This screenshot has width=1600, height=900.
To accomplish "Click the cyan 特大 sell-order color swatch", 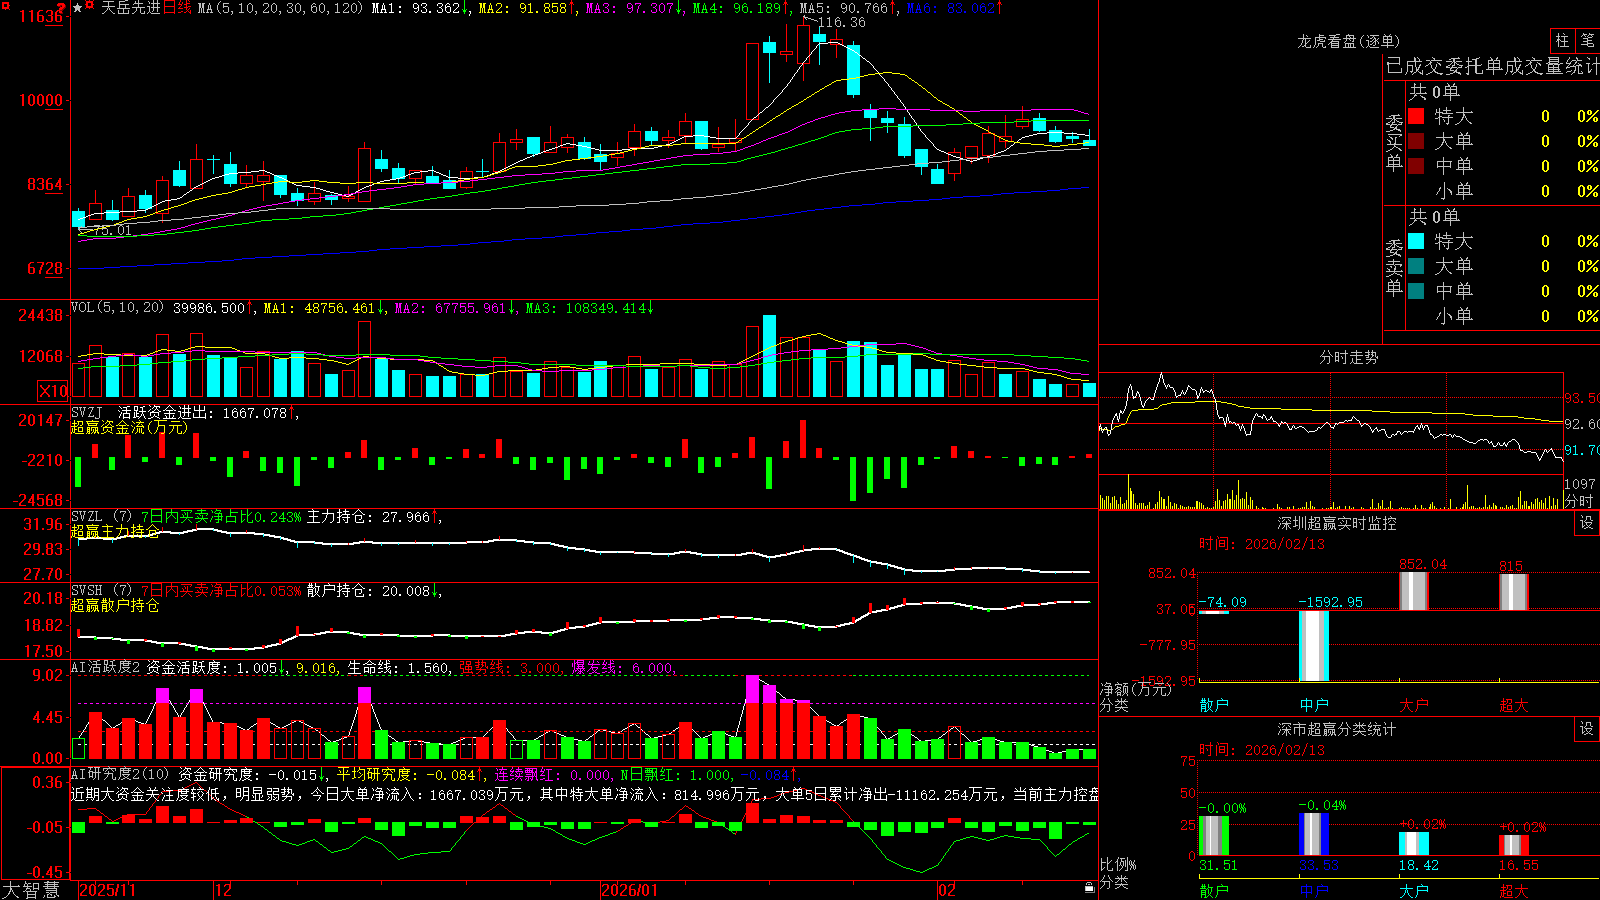I will click(x=1416, y=241).
